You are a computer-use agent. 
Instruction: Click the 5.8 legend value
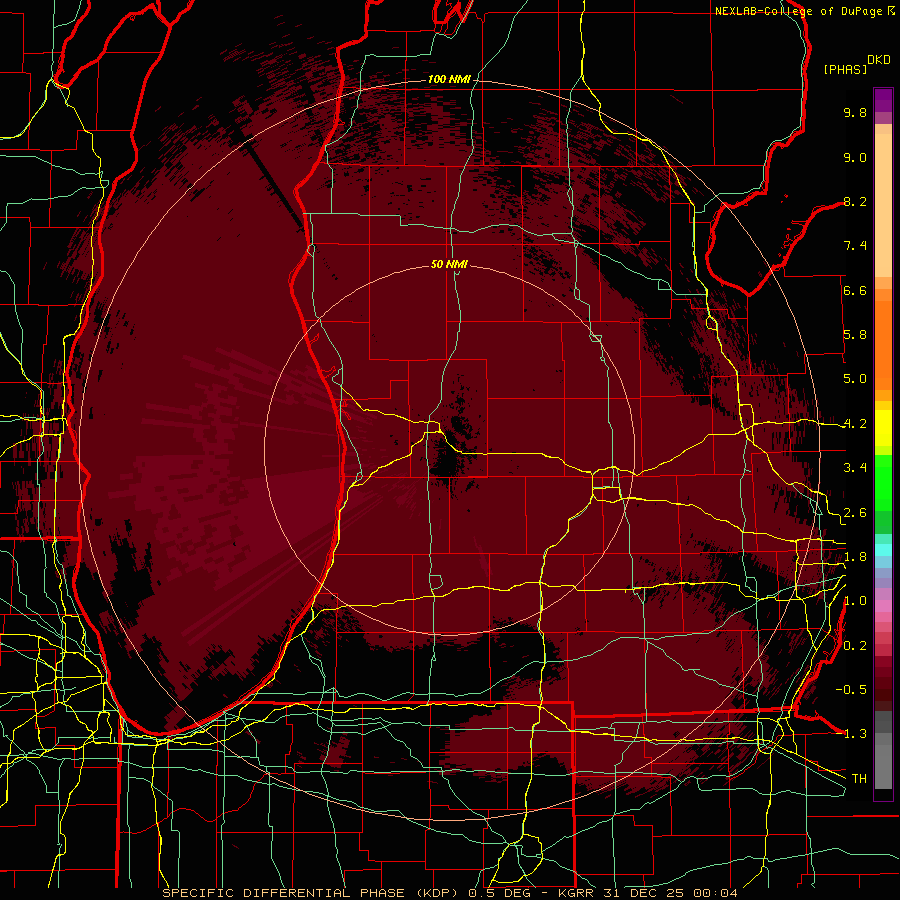855,335
